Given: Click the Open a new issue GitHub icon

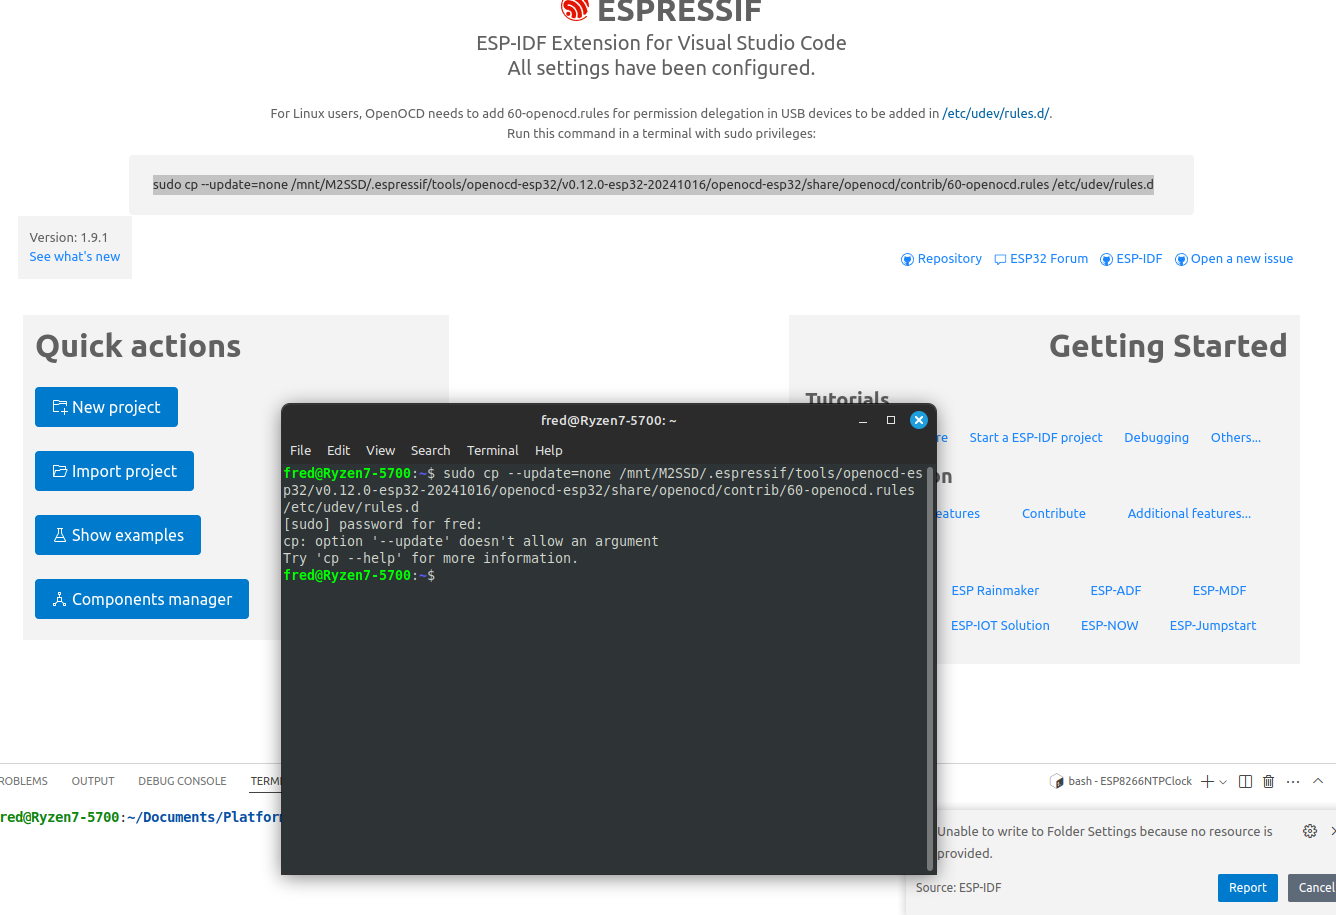Looking at the screenshot, I should pyautogui.click(x=1181, y=260).
